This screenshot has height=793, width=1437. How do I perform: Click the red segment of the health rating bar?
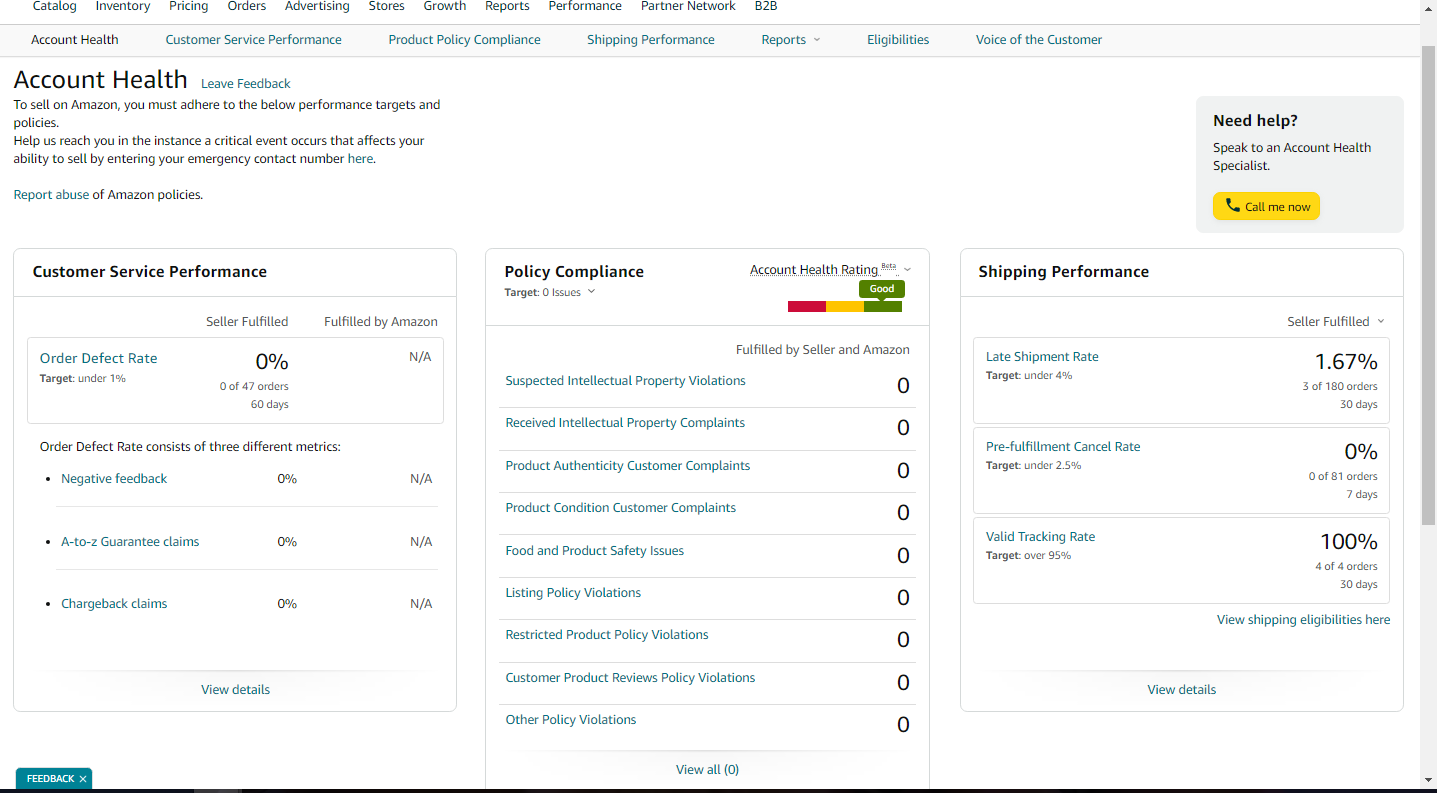pyautogui.click(x=807, y=306)
